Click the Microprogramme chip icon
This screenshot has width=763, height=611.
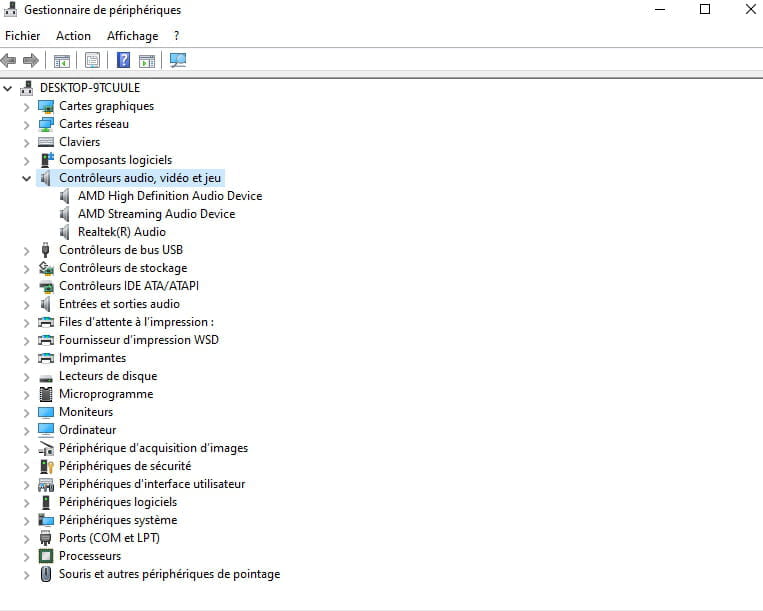[46, 394]
